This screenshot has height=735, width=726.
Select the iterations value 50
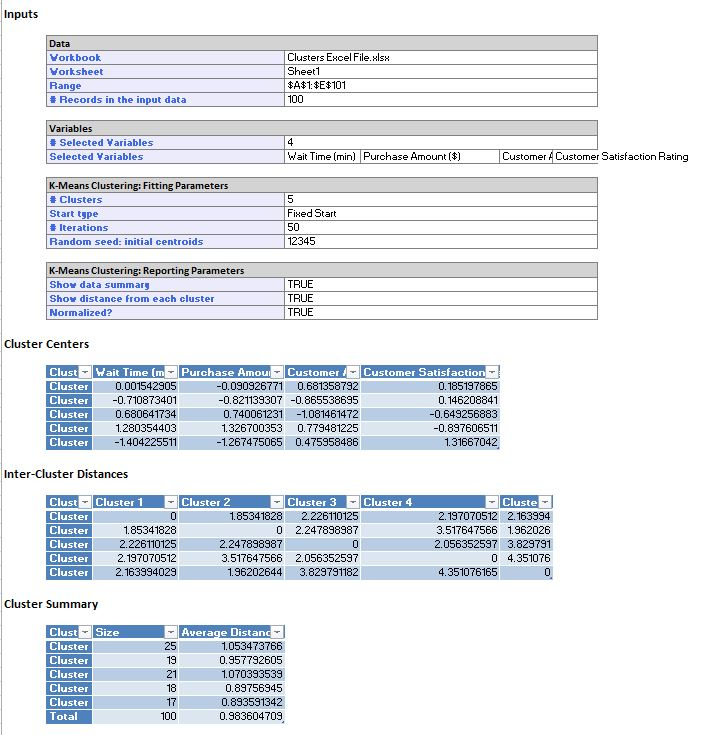[x=441, y=227]
